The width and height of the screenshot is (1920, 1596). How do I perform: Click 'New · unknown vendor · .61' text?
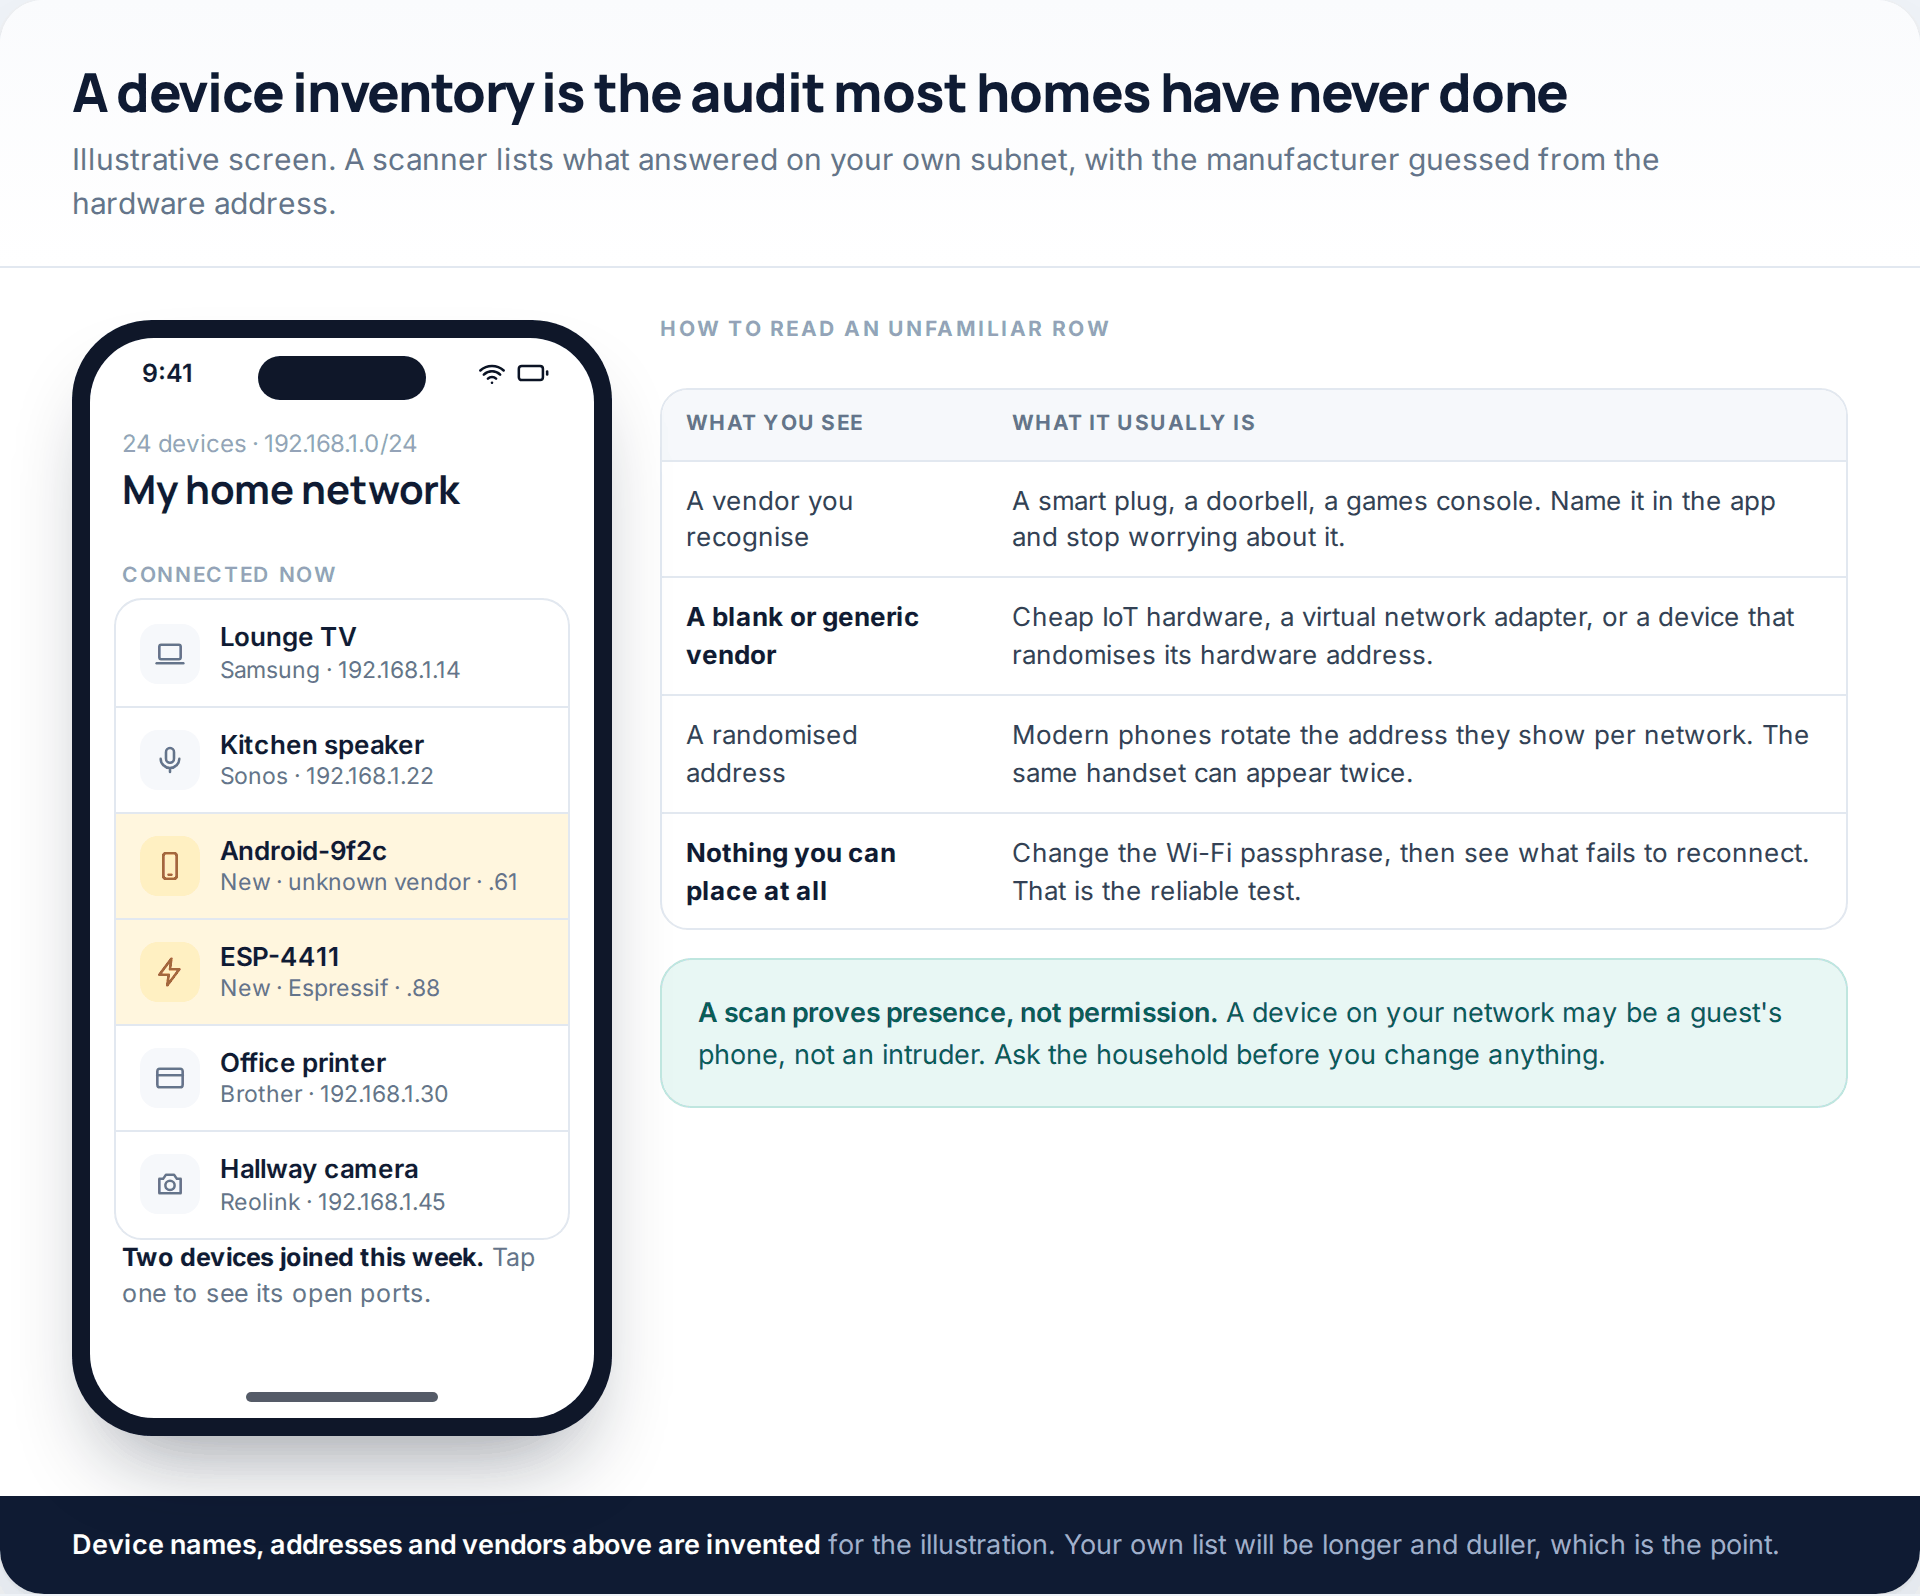click(x=369, y=882)
